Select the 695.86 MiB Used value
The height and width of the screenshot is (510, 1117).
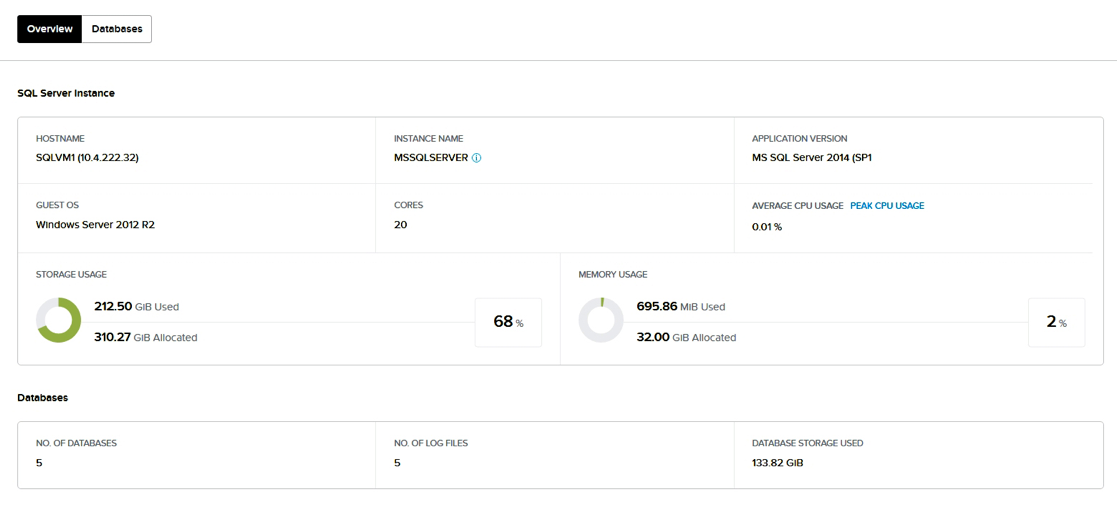click(680, 307)
